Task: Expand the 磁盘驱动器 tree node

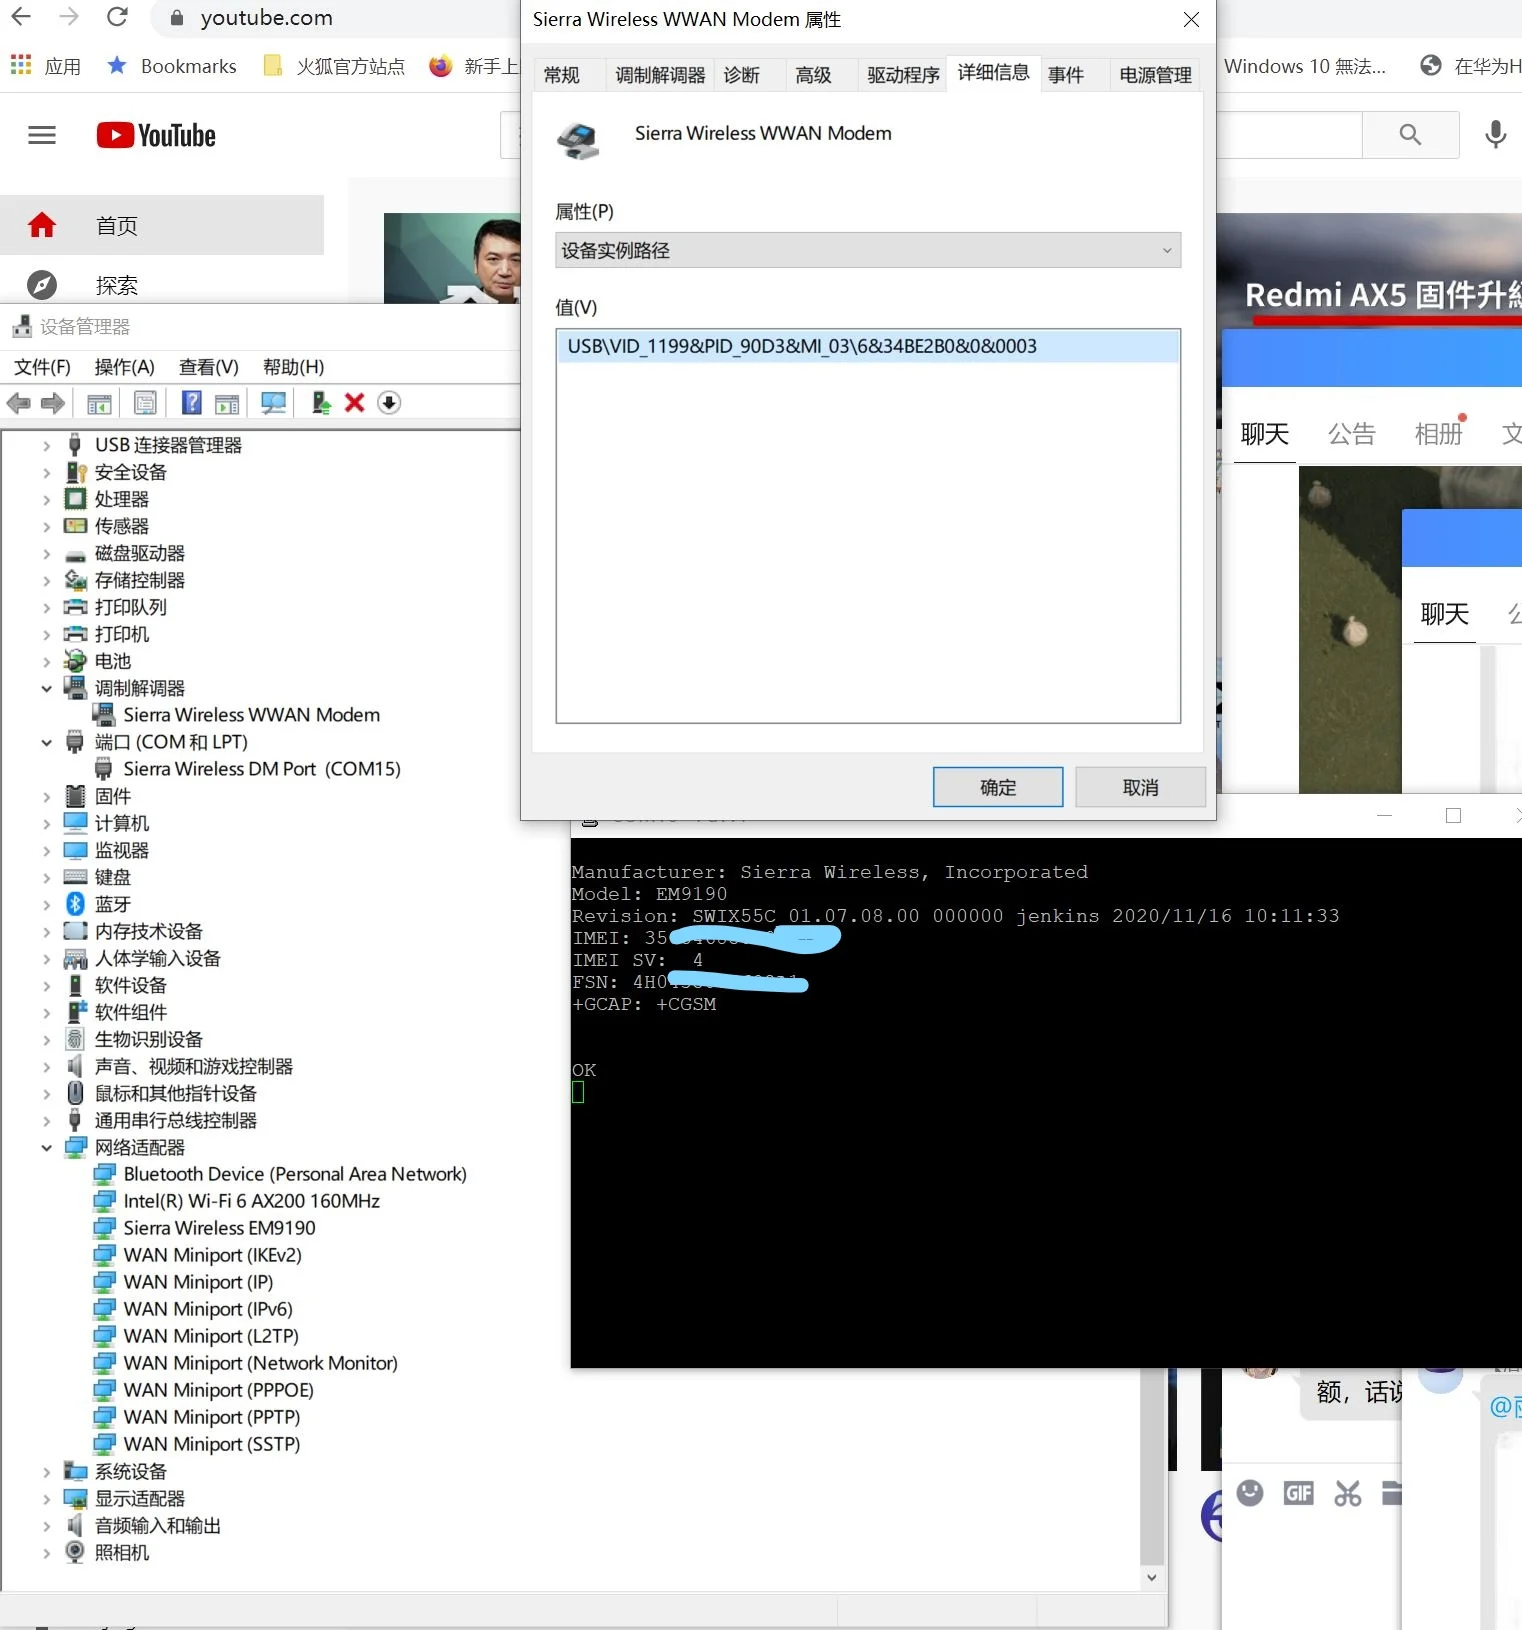Action: click(47, 553)
